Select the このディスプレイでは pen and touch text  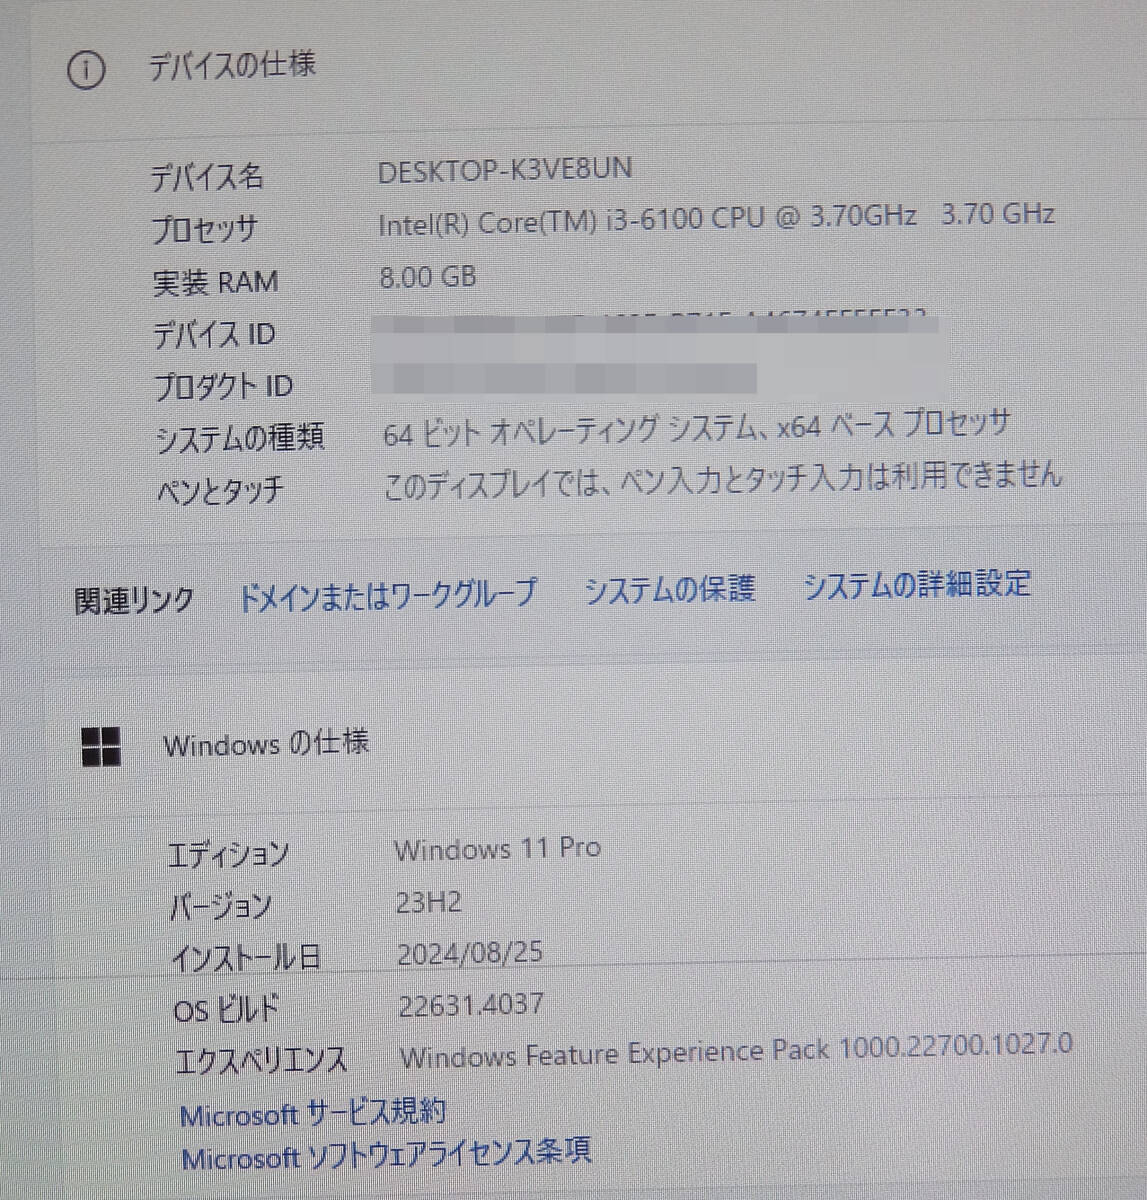[723, 479]
